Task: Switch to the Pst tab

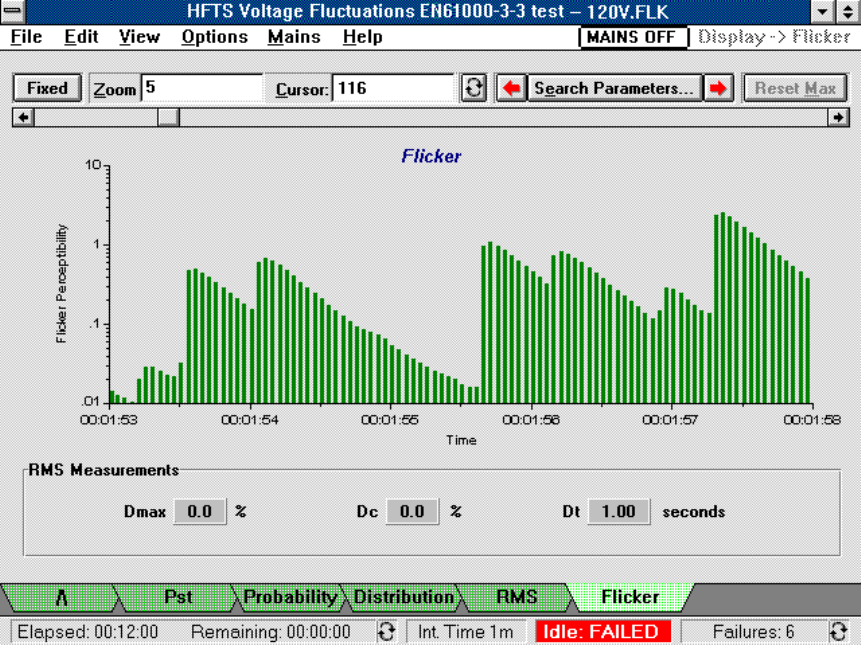Action: [178, 597]
